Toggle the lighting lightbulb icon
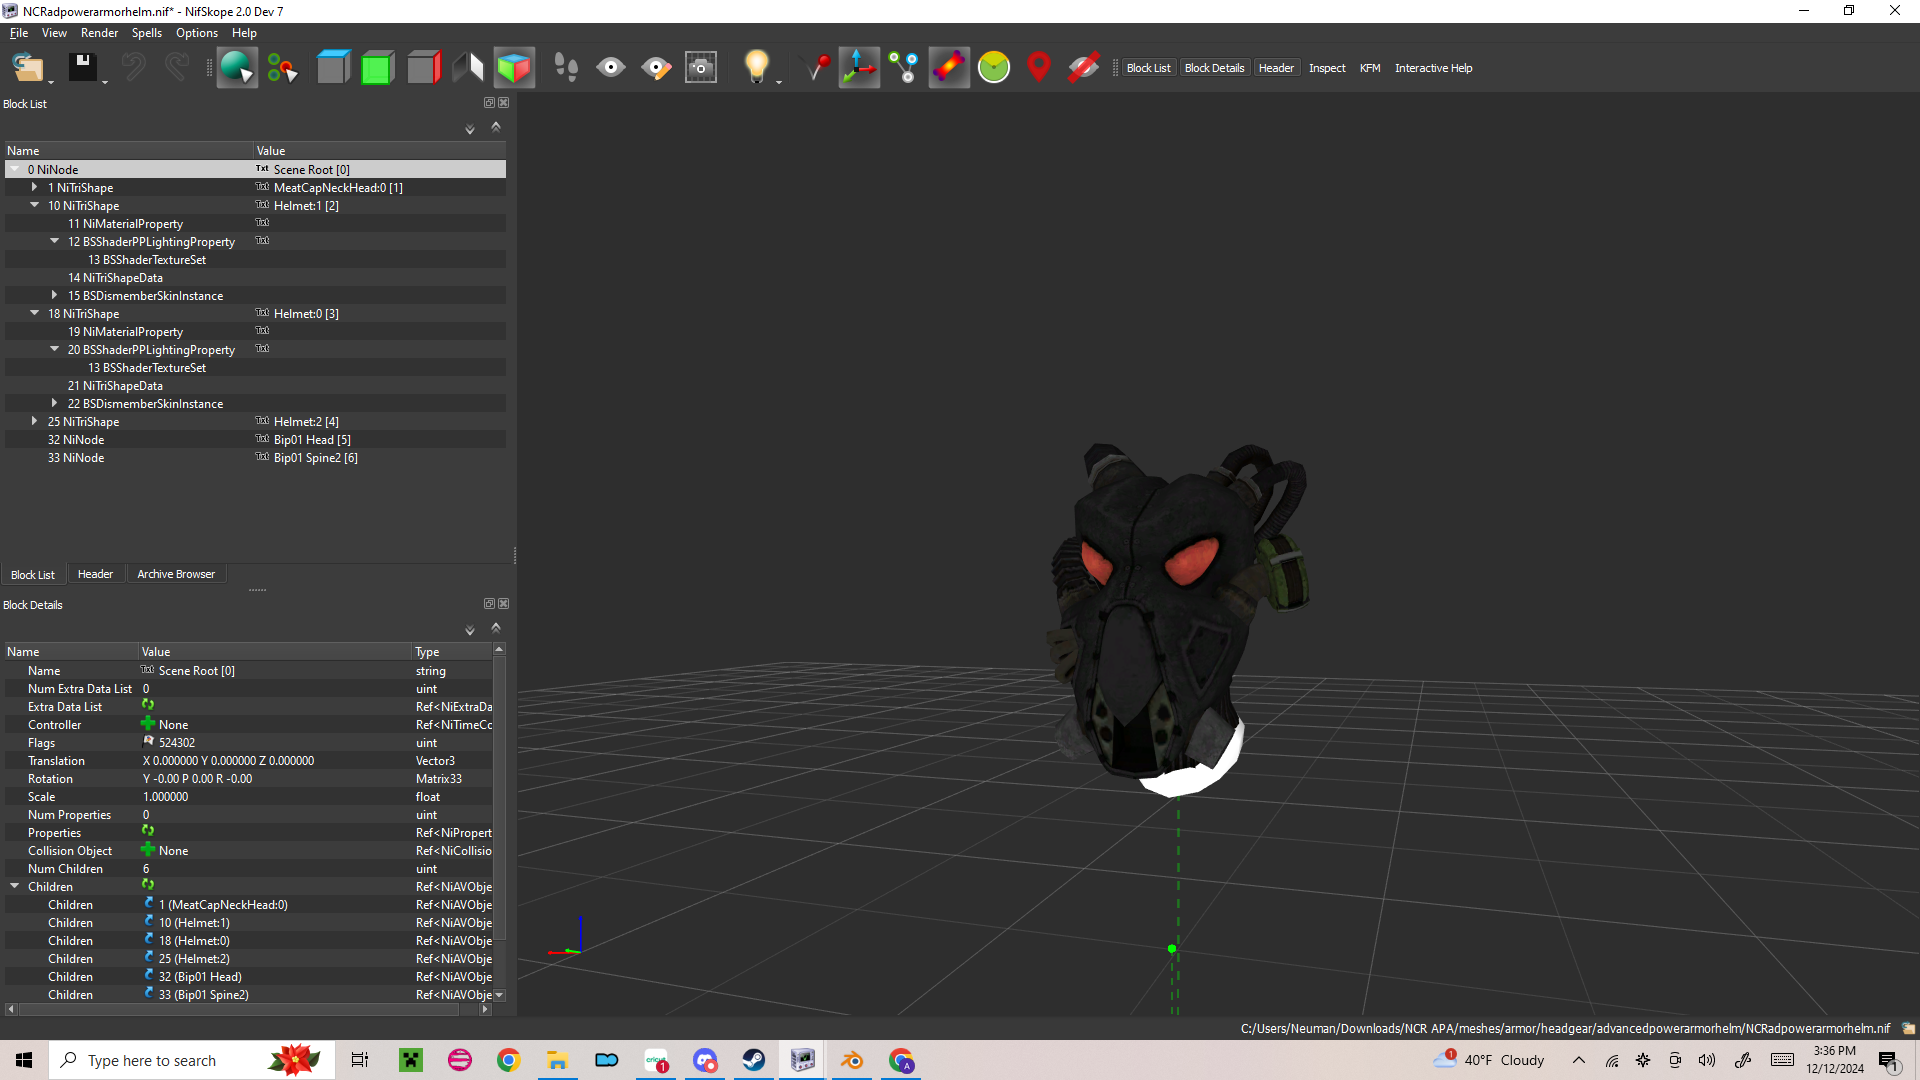The image size is (1920, 1080). point(757,68)
